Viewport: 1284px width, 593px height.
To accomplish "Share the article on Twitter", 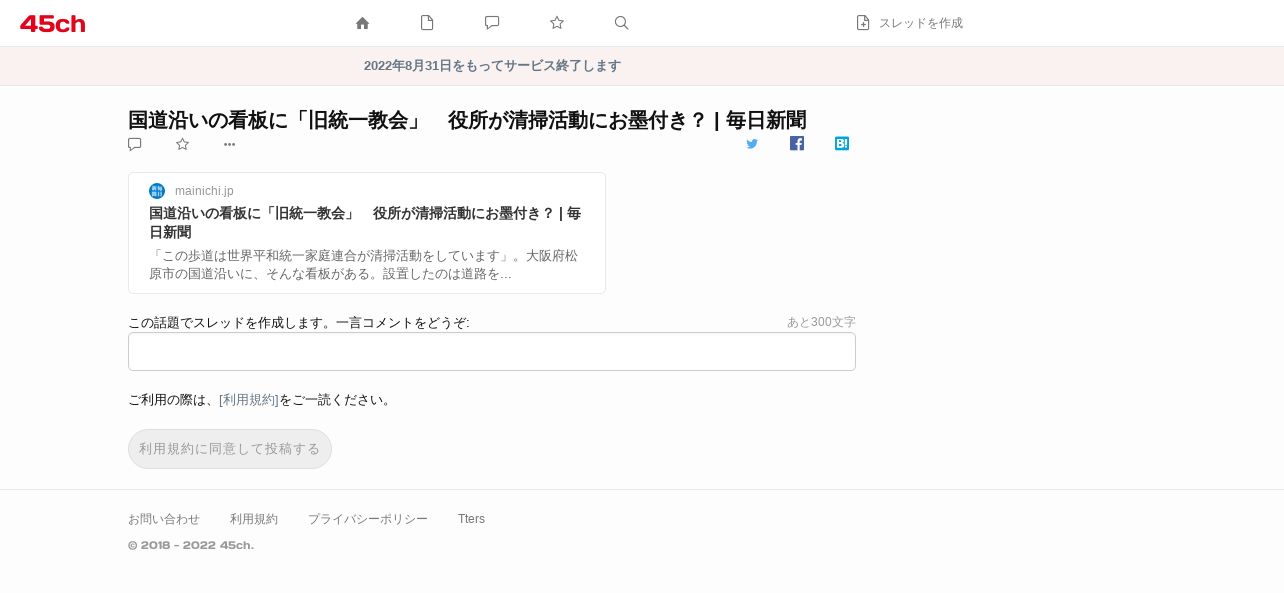I will click(752, 144).
